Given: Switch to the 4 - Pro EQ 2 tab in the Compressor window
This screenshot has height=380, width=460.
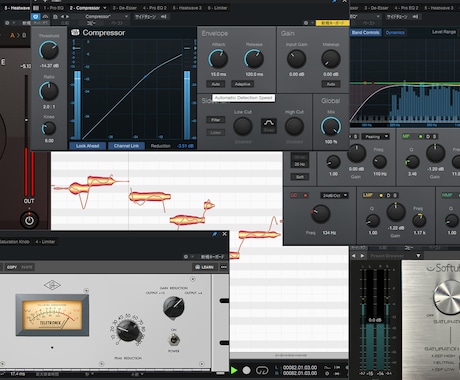Looking at the screenshot, I should tap(155, 8).
